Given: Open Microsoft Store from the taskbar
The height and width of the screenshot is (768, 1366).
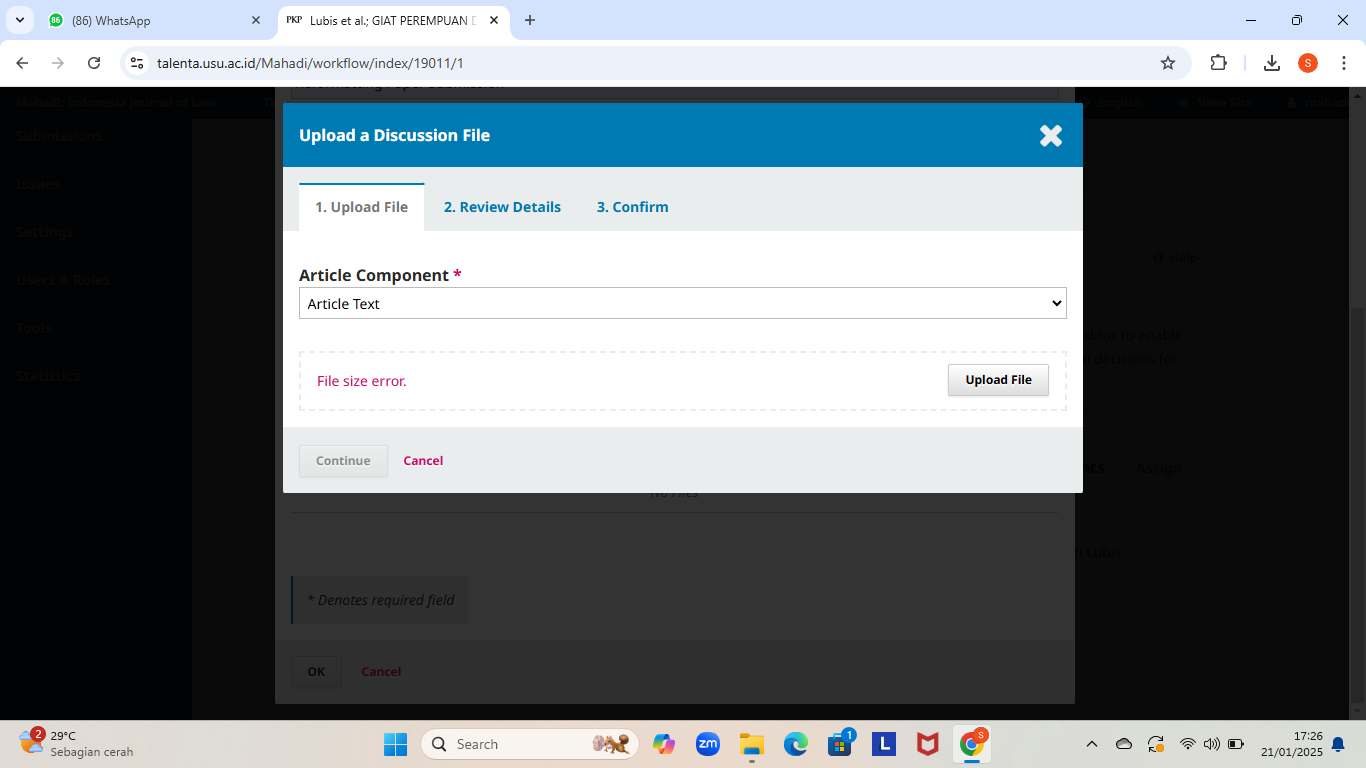Looking at the screenshot, I should click(840, 744).
